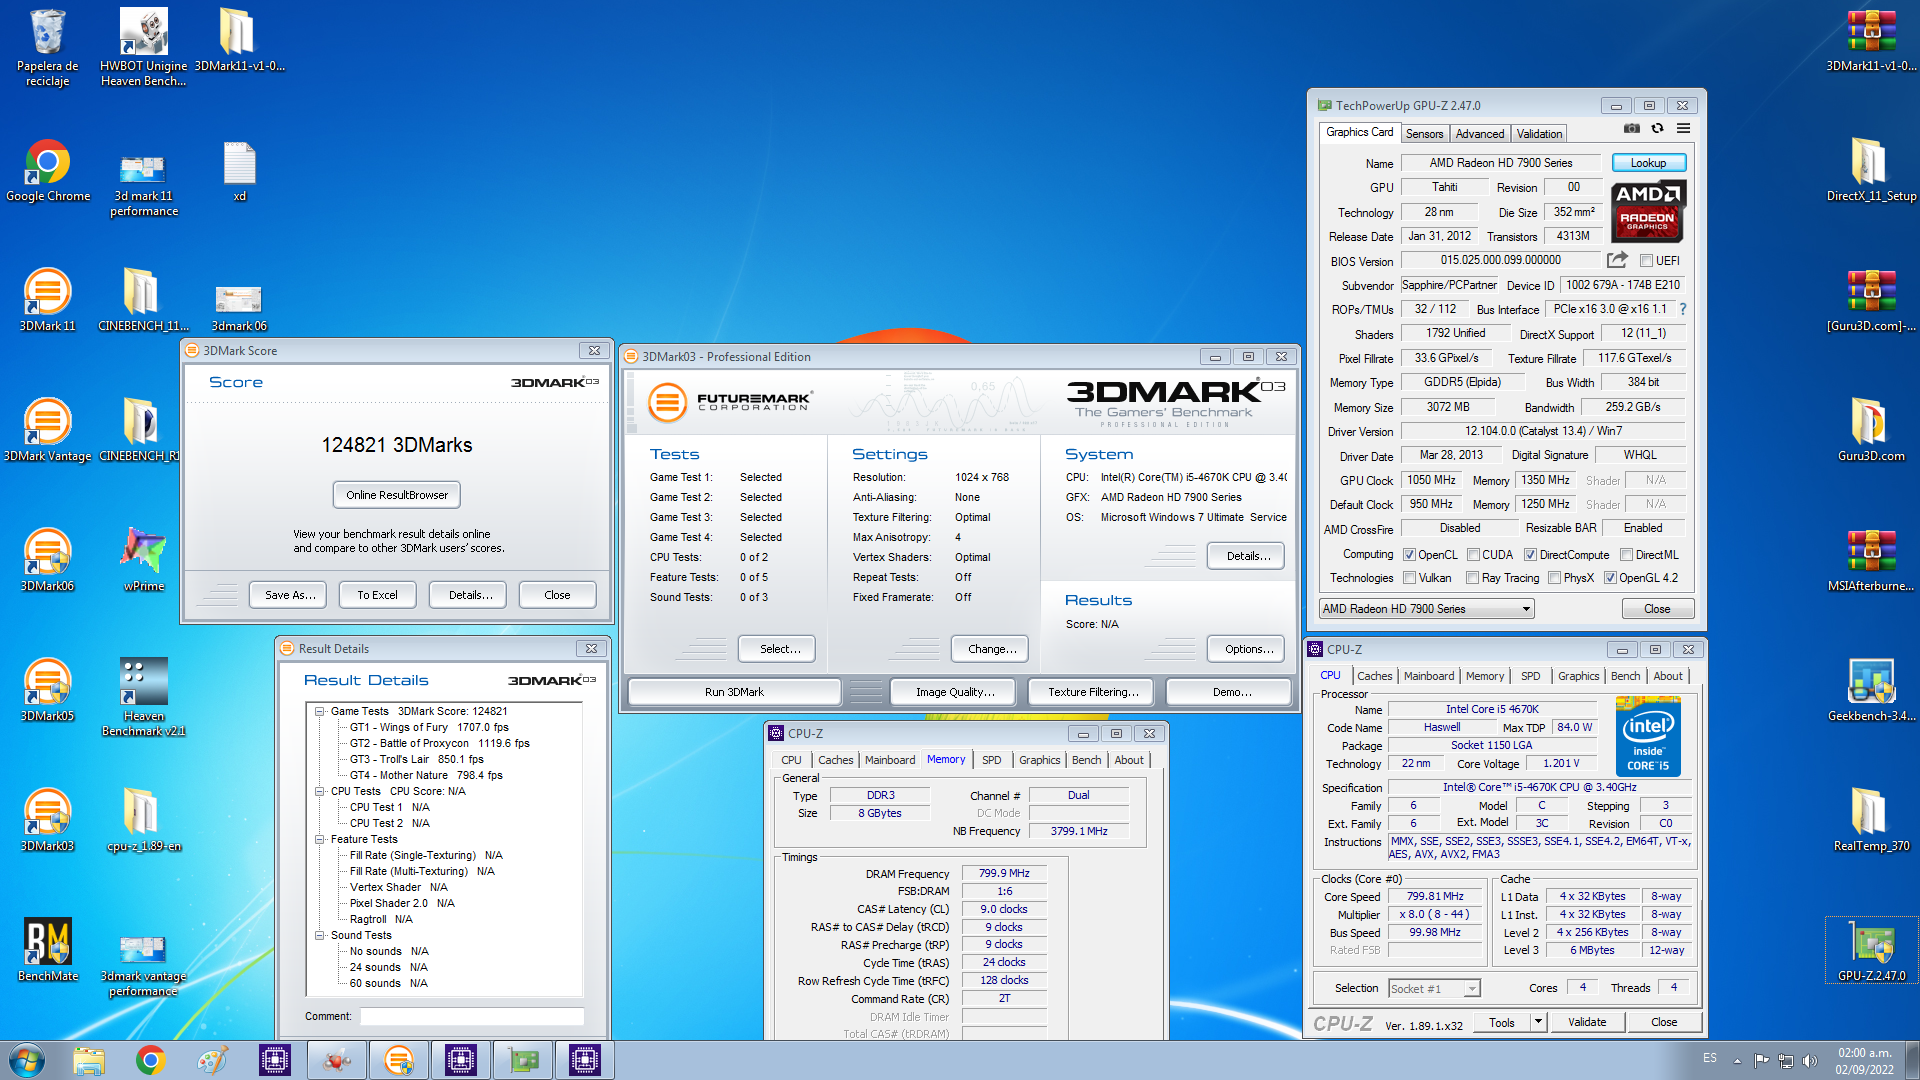
Task: Open the GPU-Z hamburger menu icon
Action: coord(1683,129)
